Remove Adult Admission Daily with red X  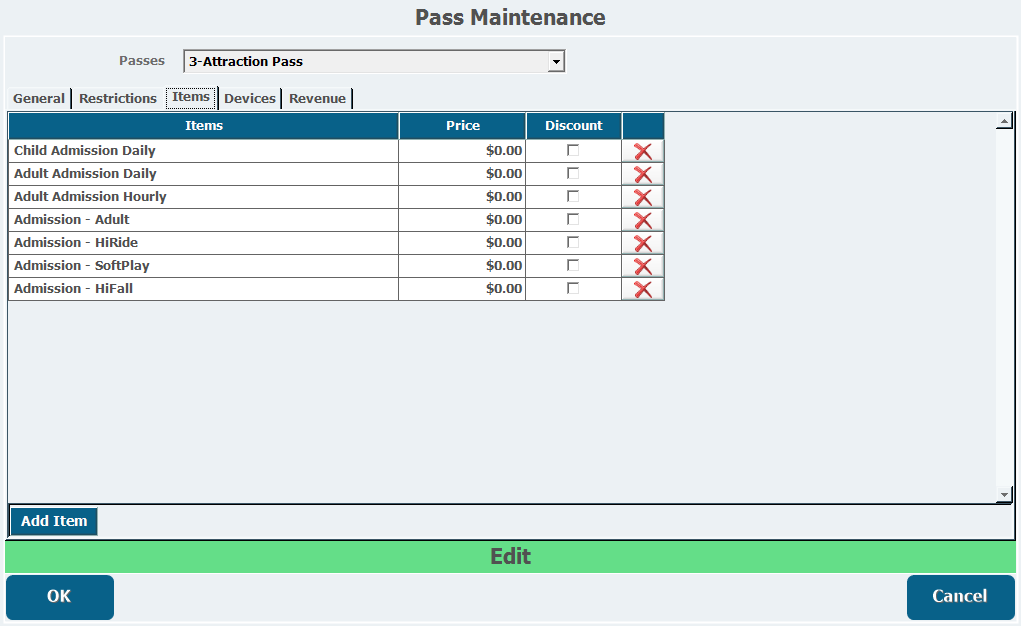point(643,174)
